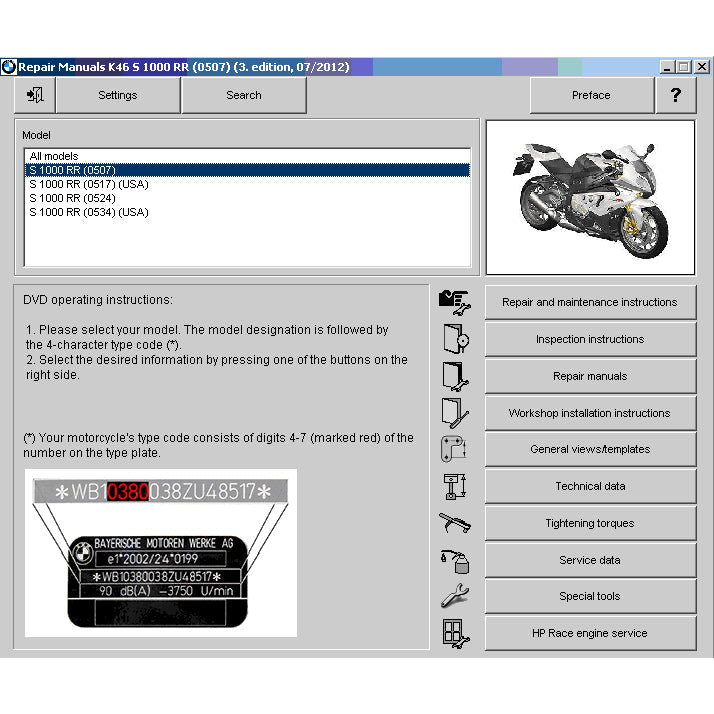
Task: Choose S 1000 RR (0524) from list
Action: [x=72, y=198]
